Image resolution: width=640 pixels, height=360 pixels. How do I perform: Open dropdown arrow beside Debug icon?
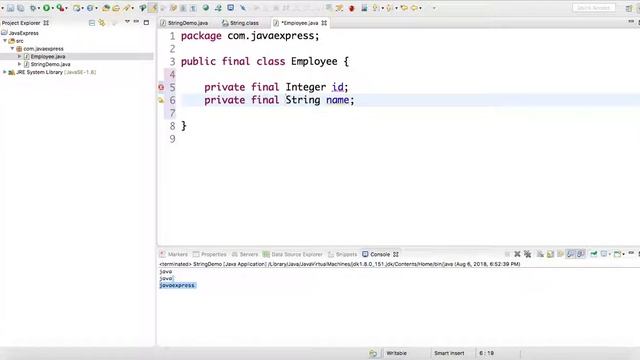39,8
